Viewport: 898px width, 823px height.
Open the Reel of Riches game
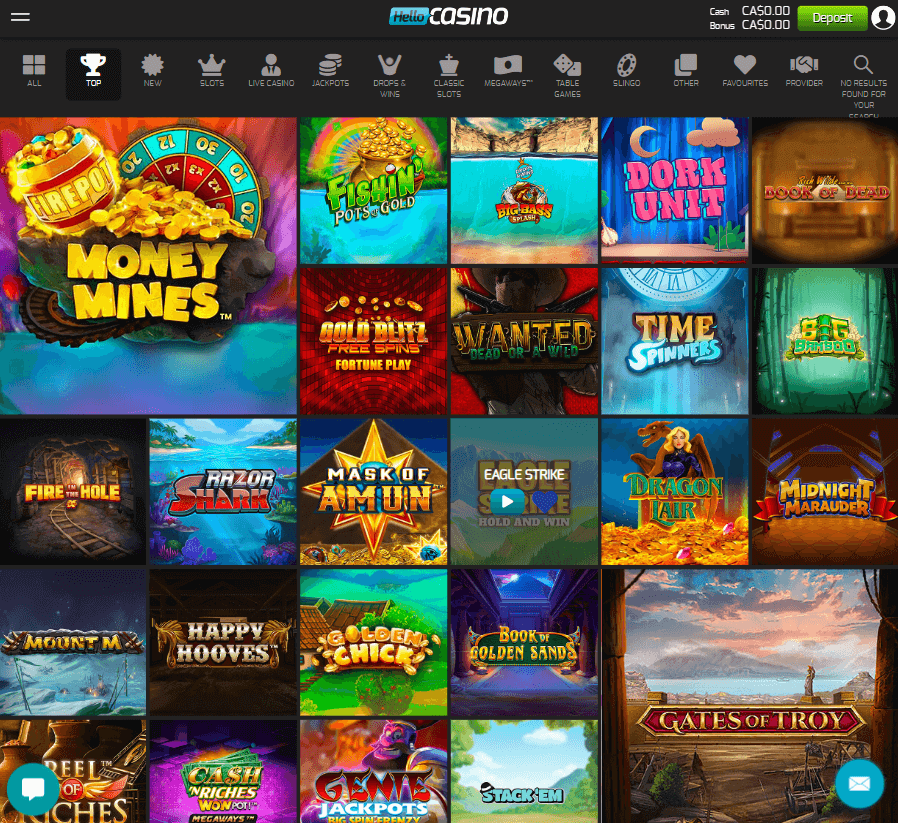(x=73, y=771)
